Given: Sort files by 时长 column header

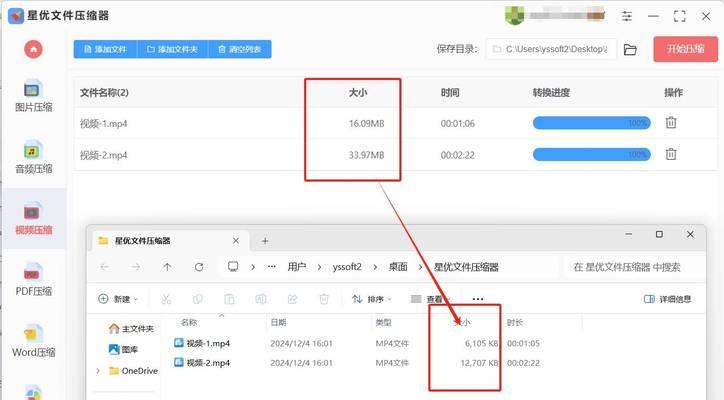Looking at the screenshot, I should [x=515, y=322].
